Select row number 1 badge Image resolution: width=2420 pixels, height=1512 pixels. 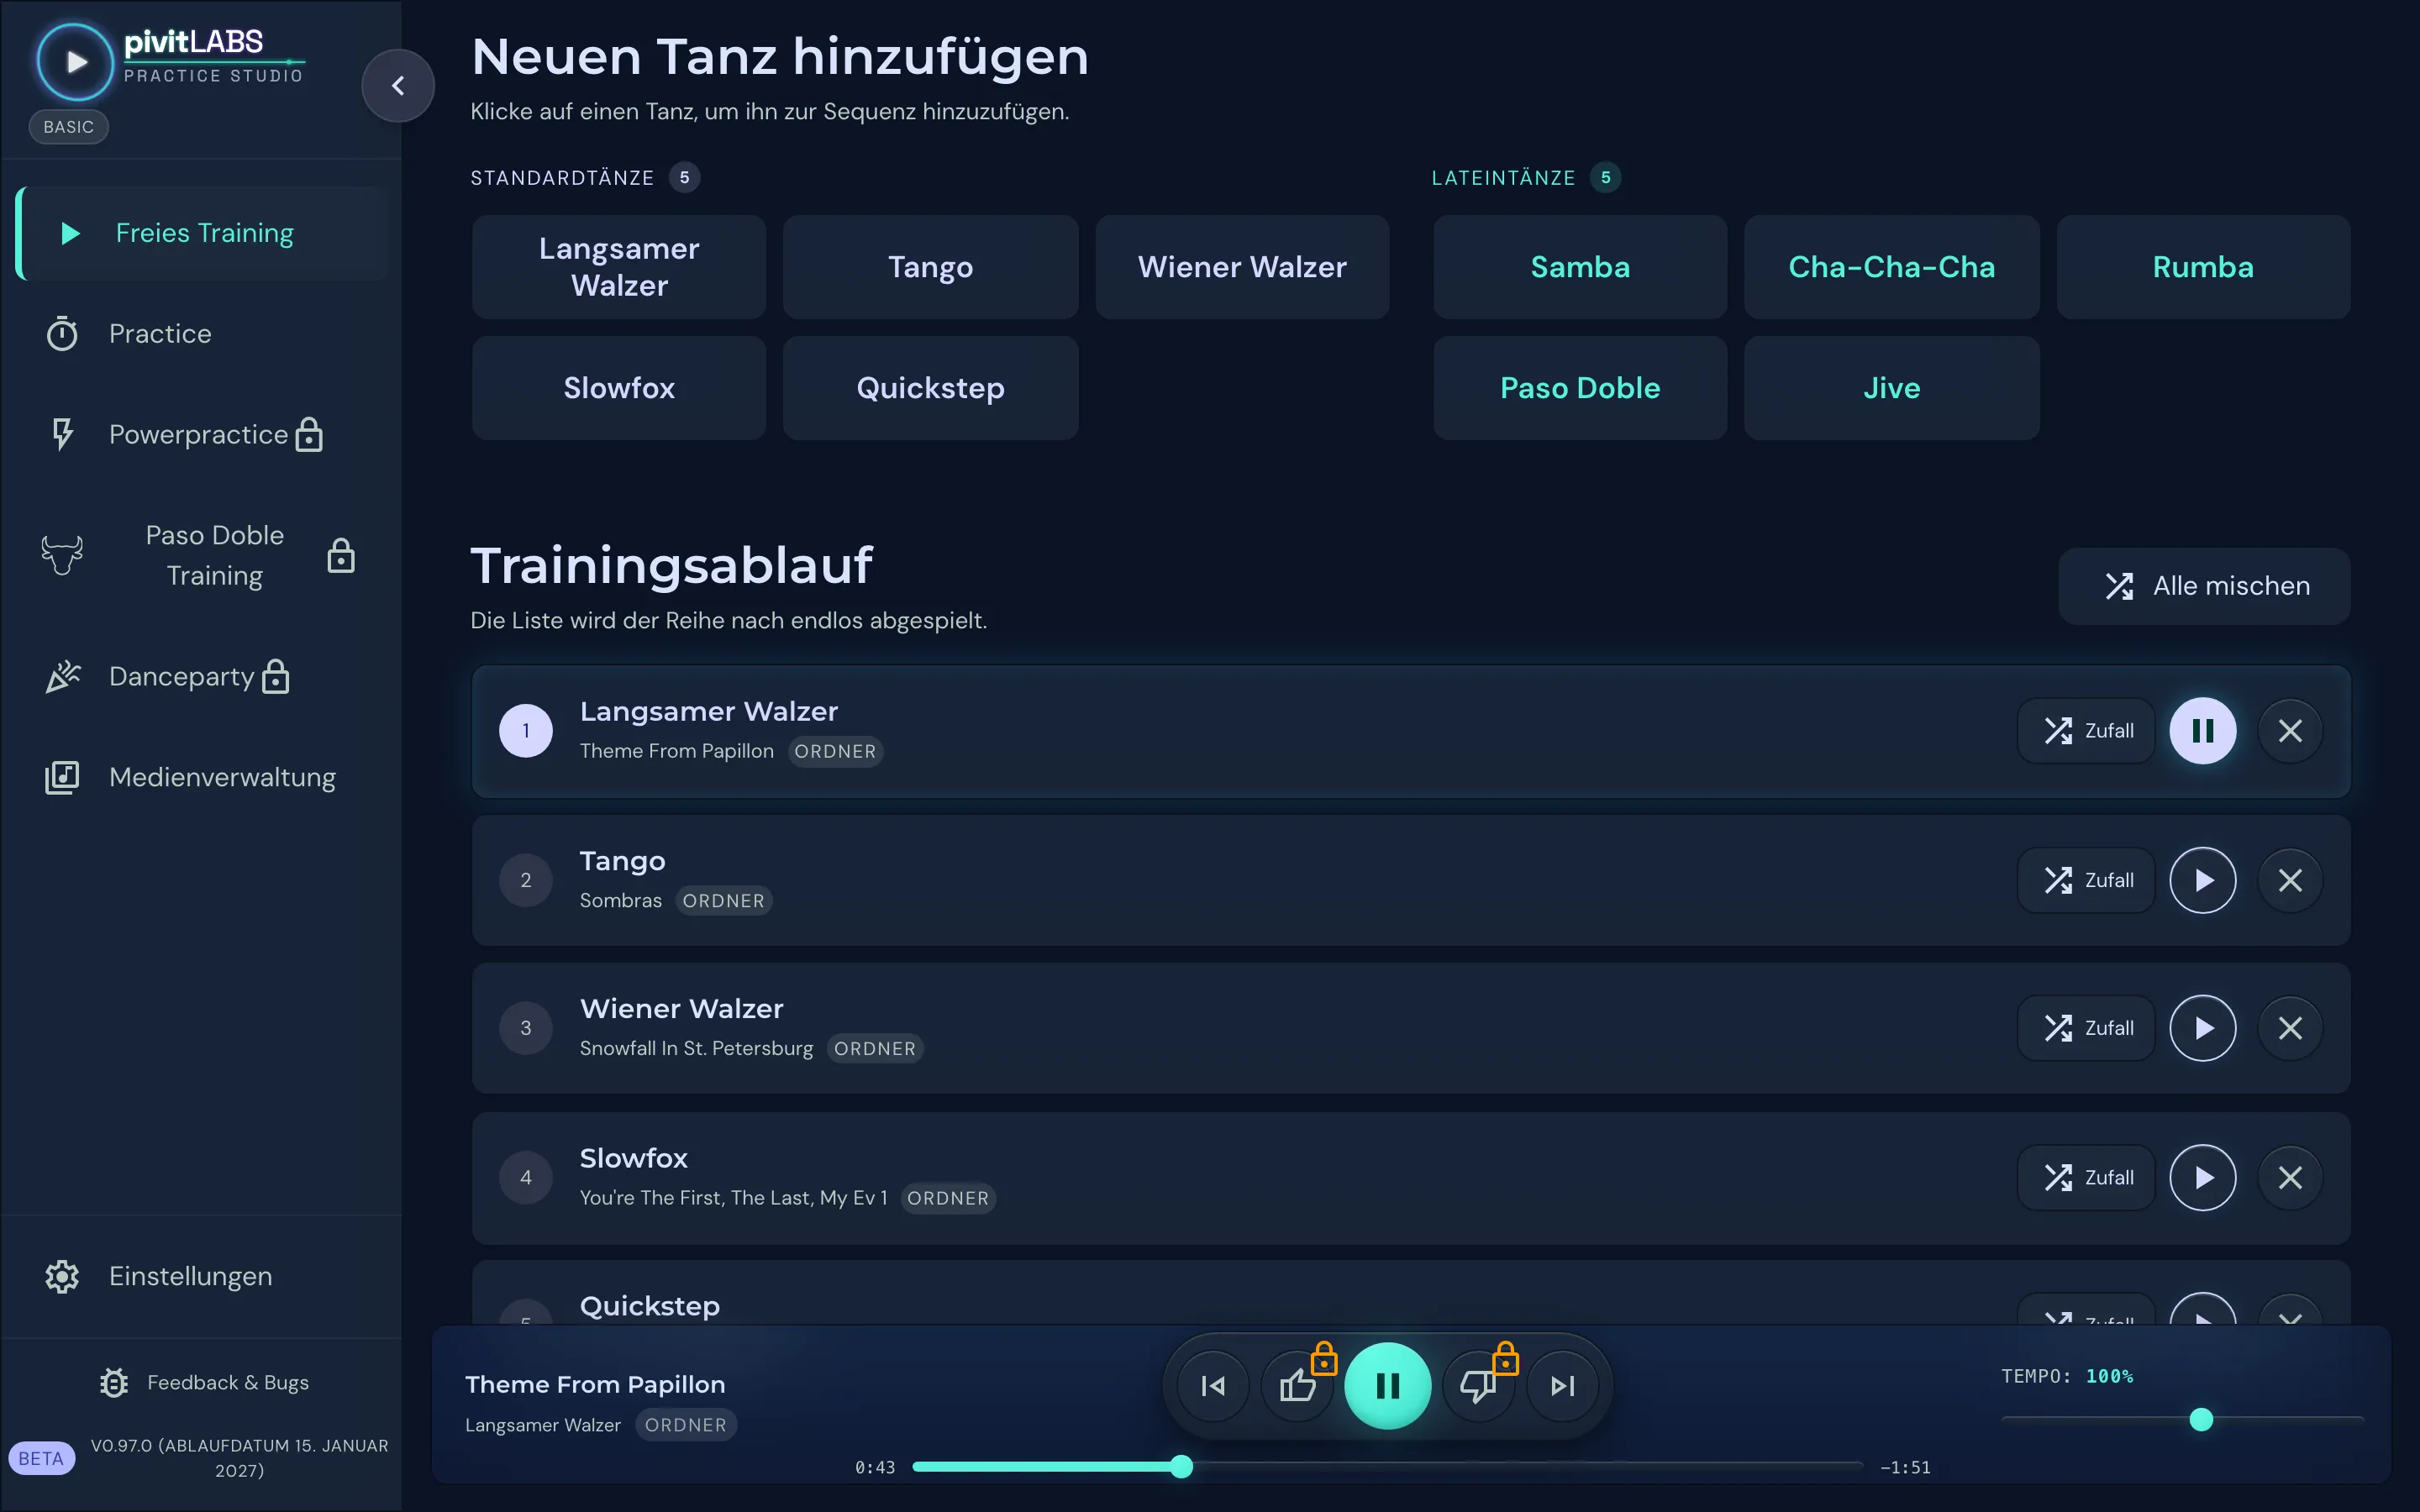[526, 731]
